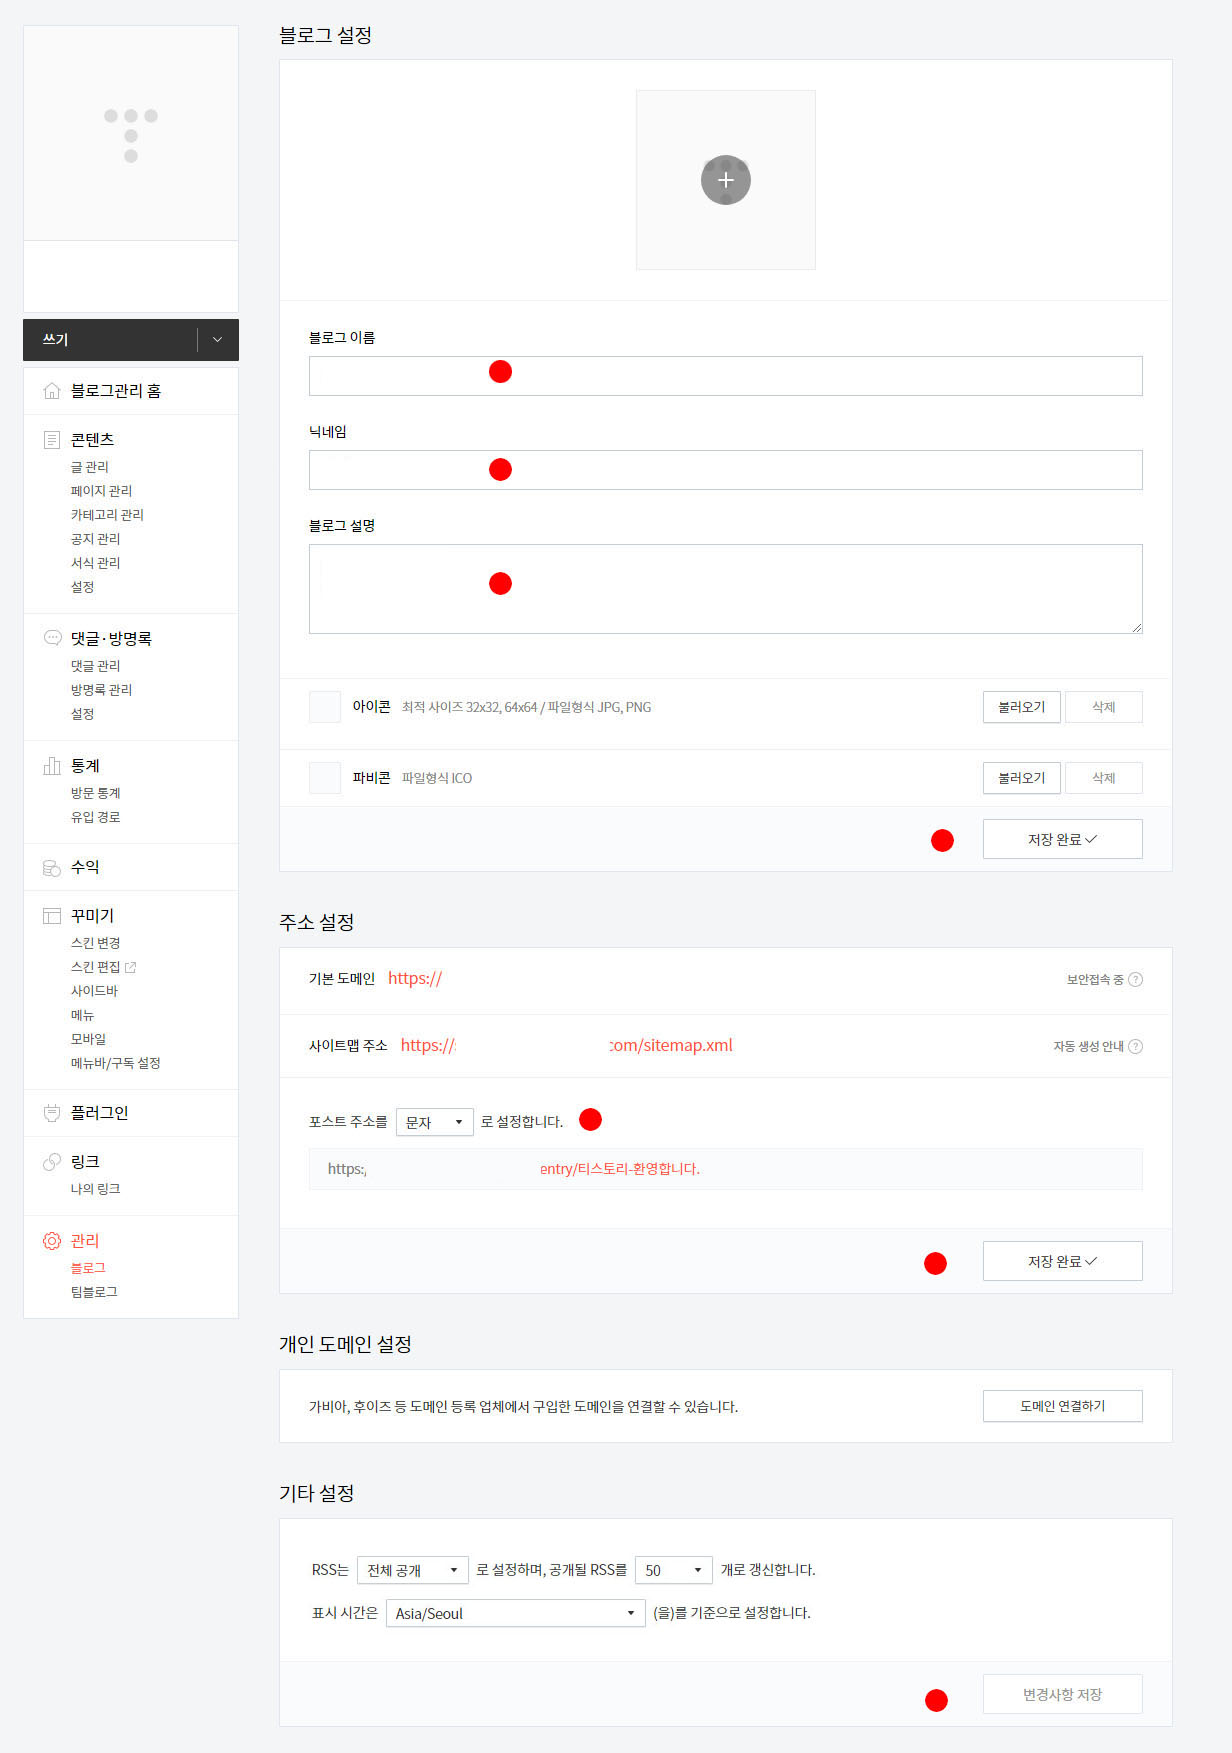Open 나의 링크 menu item
1232x1753 pixels.
point(95,1189)
